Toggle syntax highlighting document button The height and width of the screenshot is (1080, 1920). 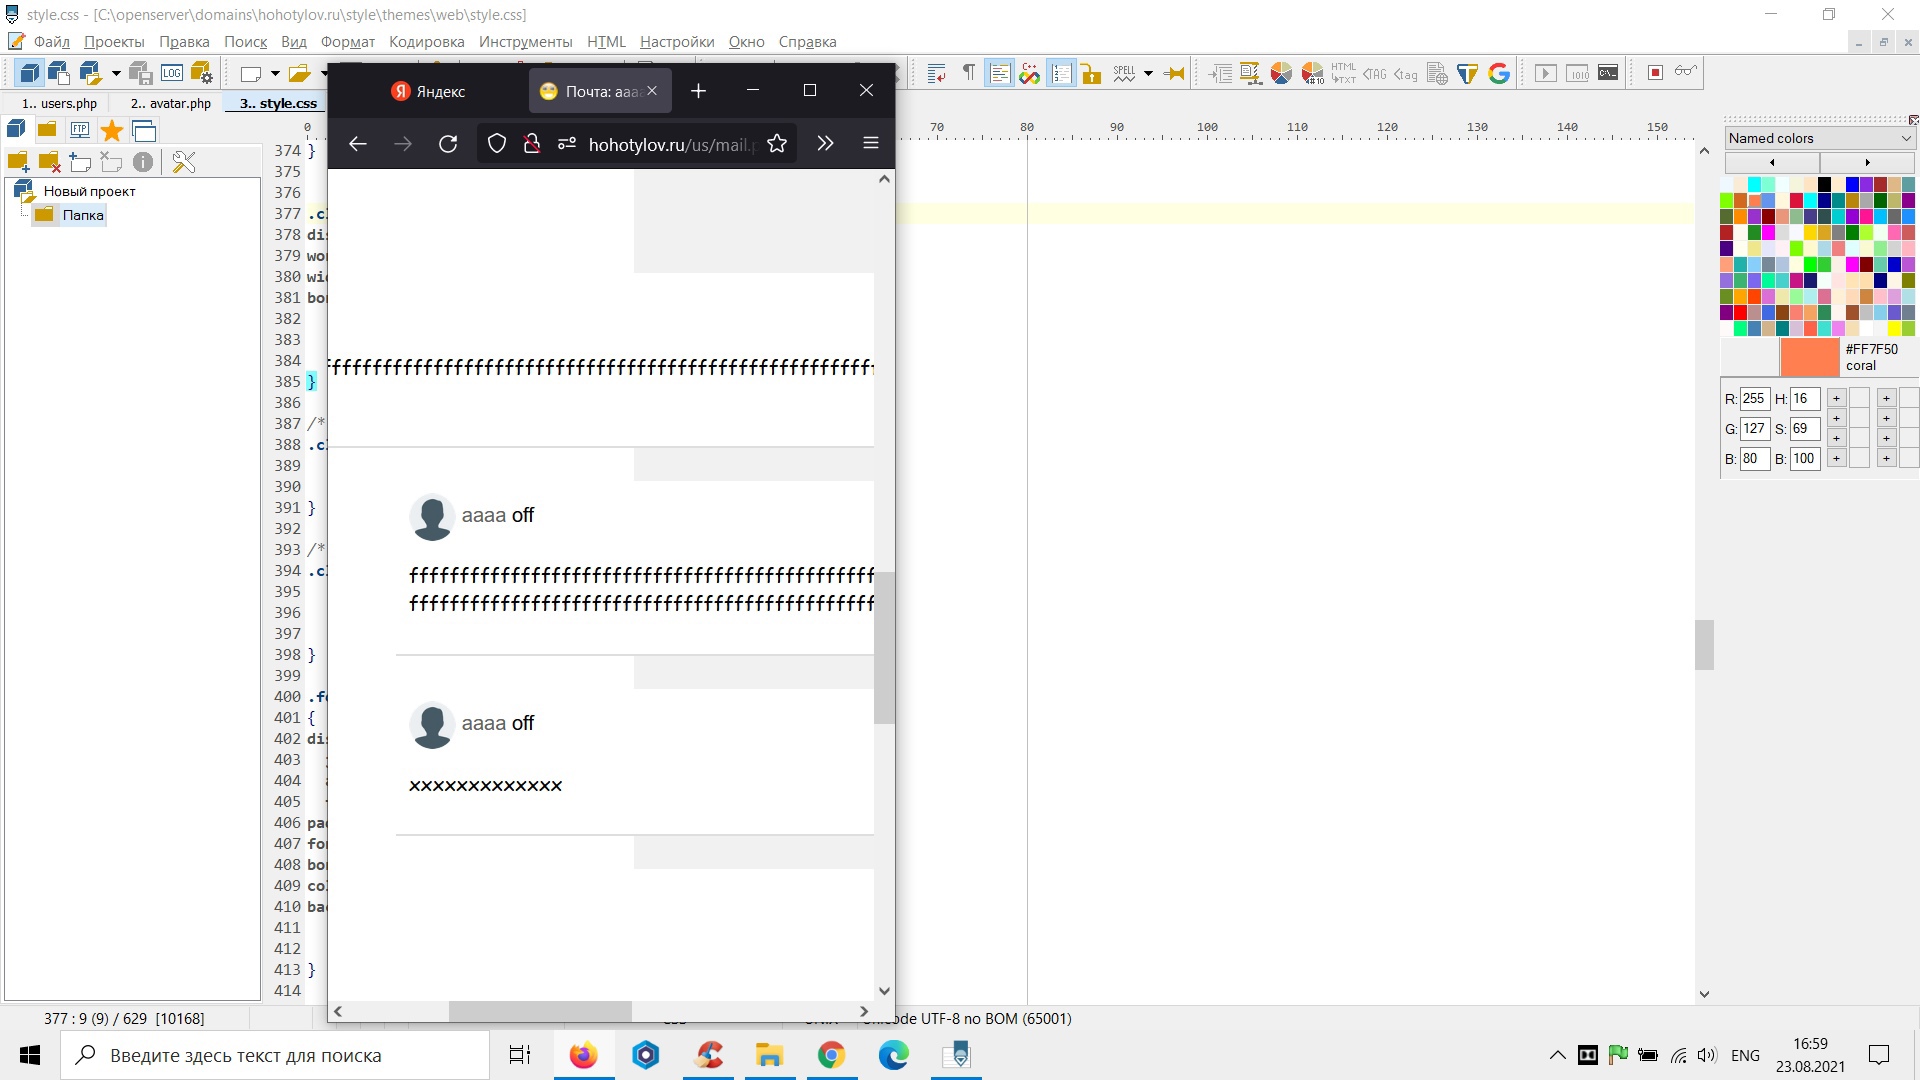(x=999, y=73)
